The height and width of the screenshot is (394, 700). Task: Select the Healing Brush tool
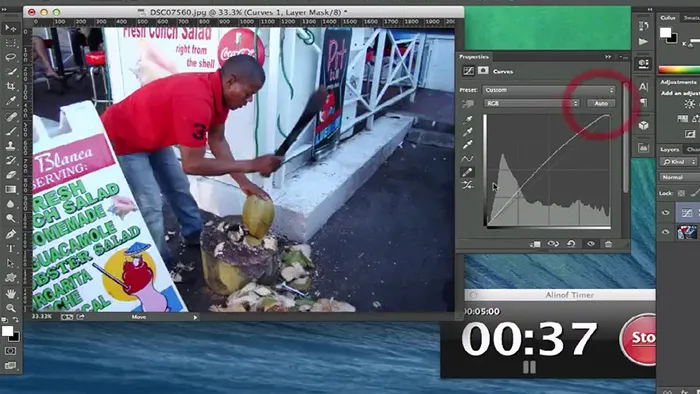(10, 116)
